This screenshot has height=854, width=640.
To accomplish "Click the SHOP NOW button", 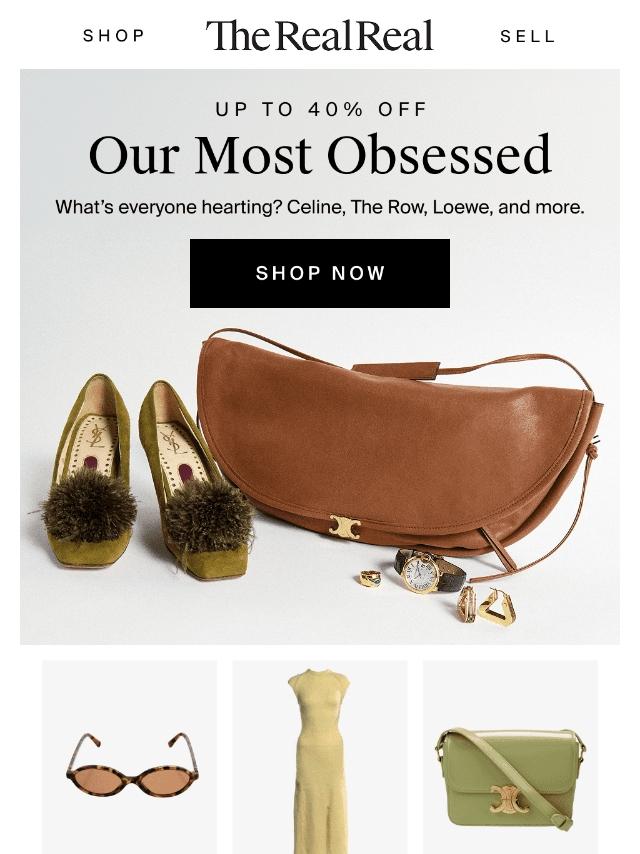I will (x=320, y=273).
